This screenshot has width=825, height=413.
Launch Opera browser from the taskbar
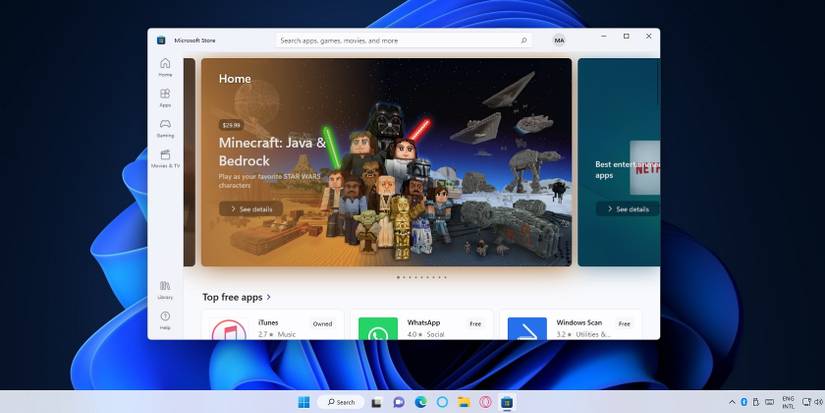(x=485, y=402)
